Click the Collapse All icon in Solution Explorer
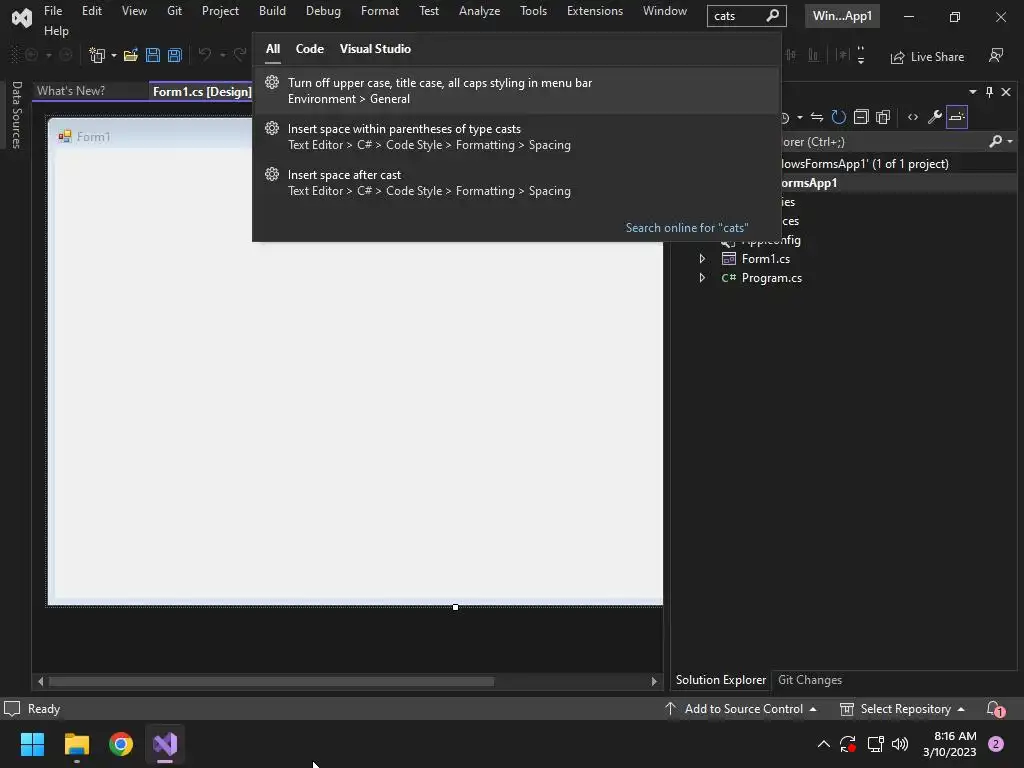This screenshot has width=1024, height=768. tap(861, 117)
